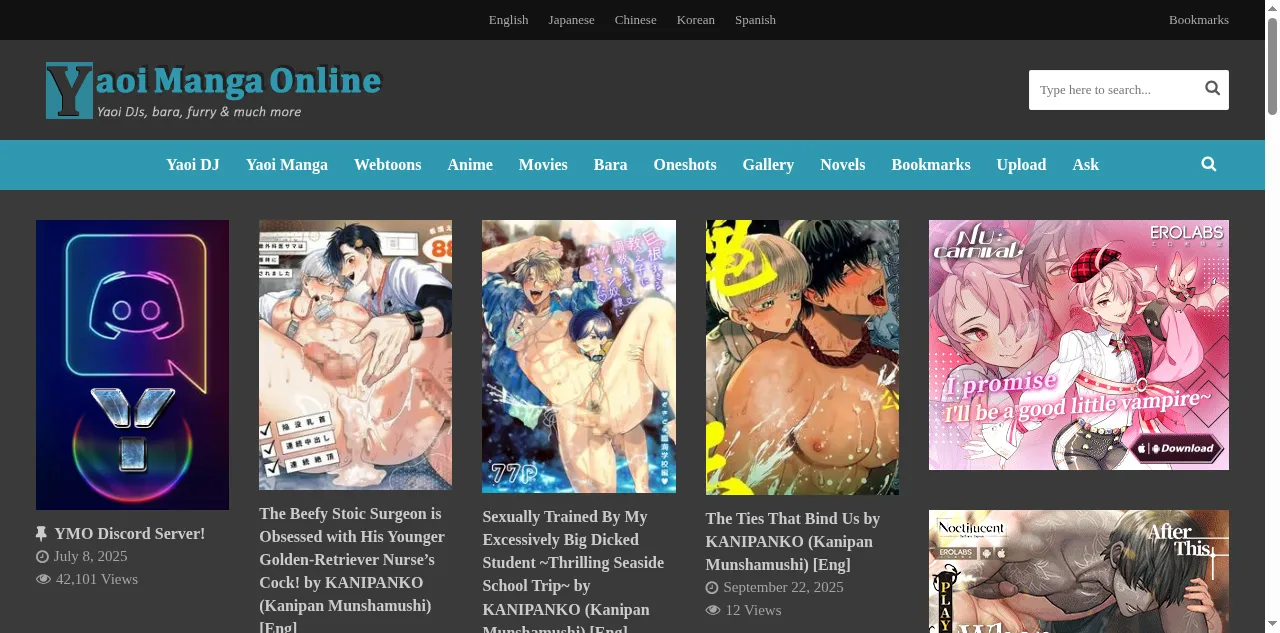Click the pin icon beside YMO Discord Server
This screenshot has width=1280, height=633.
tap(42, 534)
